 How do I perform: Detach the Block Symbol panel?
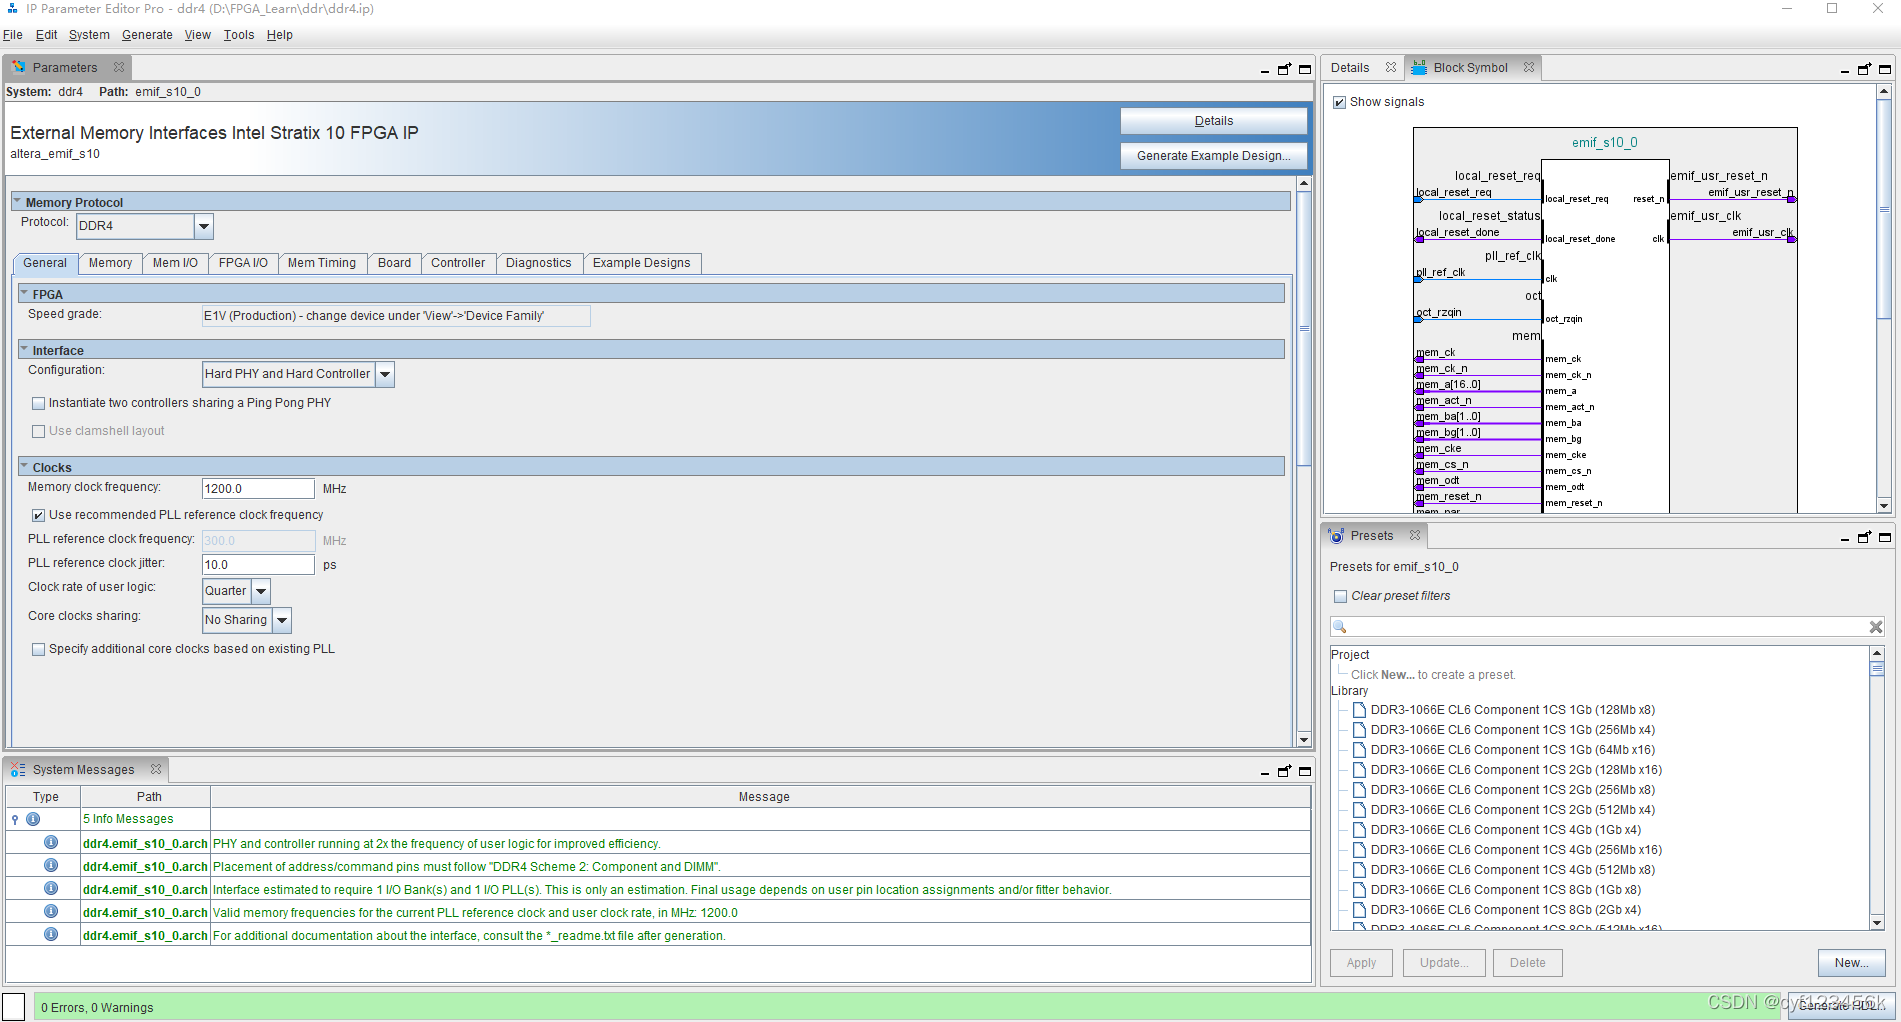point(1865,69)
